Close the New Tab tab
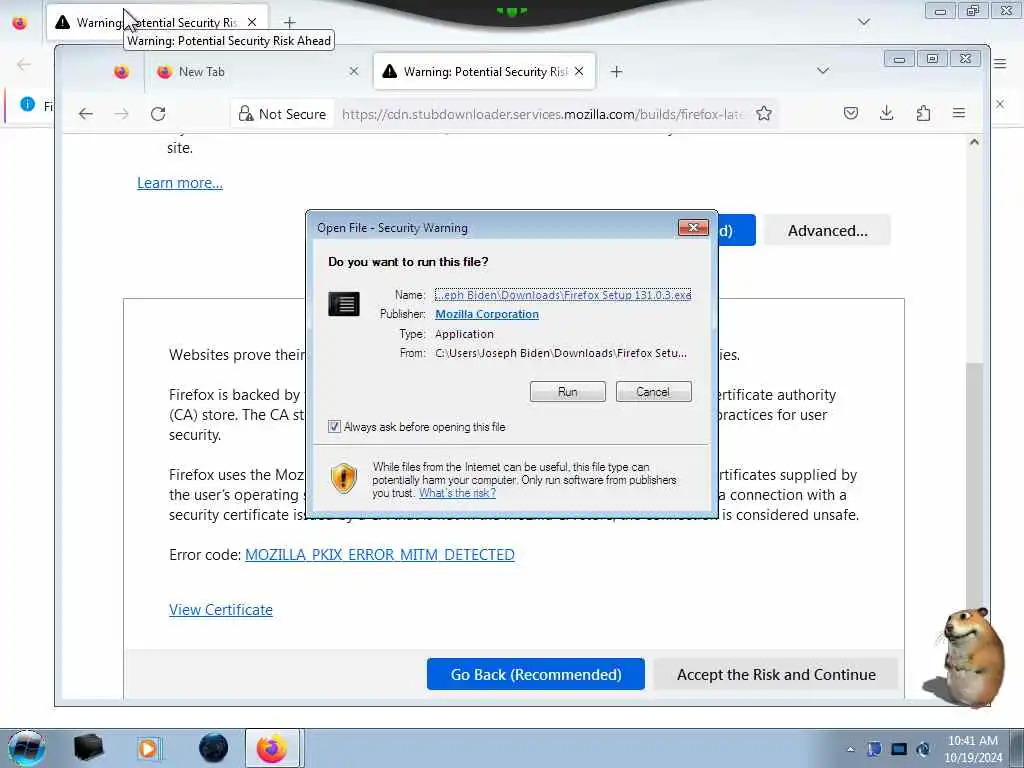 [x=353, y=71]
